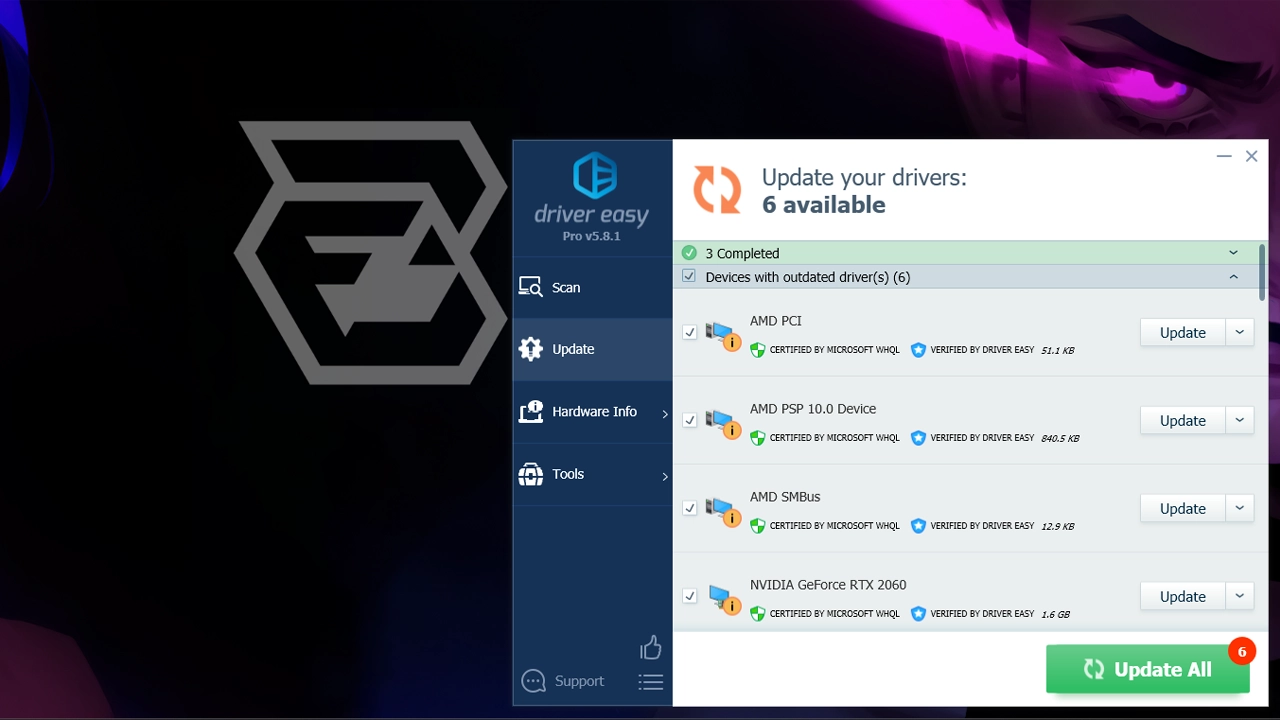The width and height of the screenshot is (1280, 720).
Task: Click the AMD PSP 10.0 Device icon
Action: 722,423
